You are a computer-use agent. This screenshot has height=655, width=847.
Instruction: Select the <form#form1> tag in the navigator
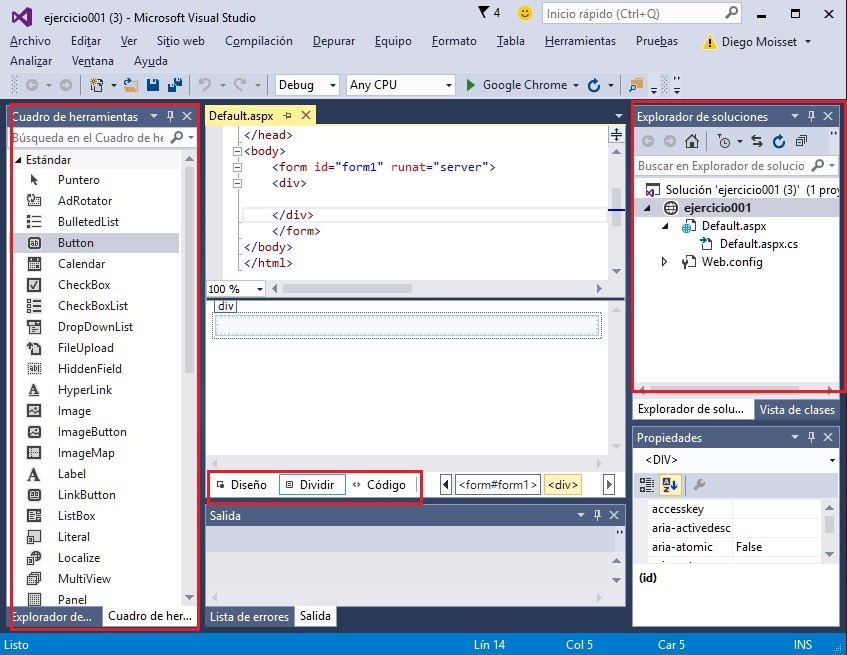pos(498,485)
